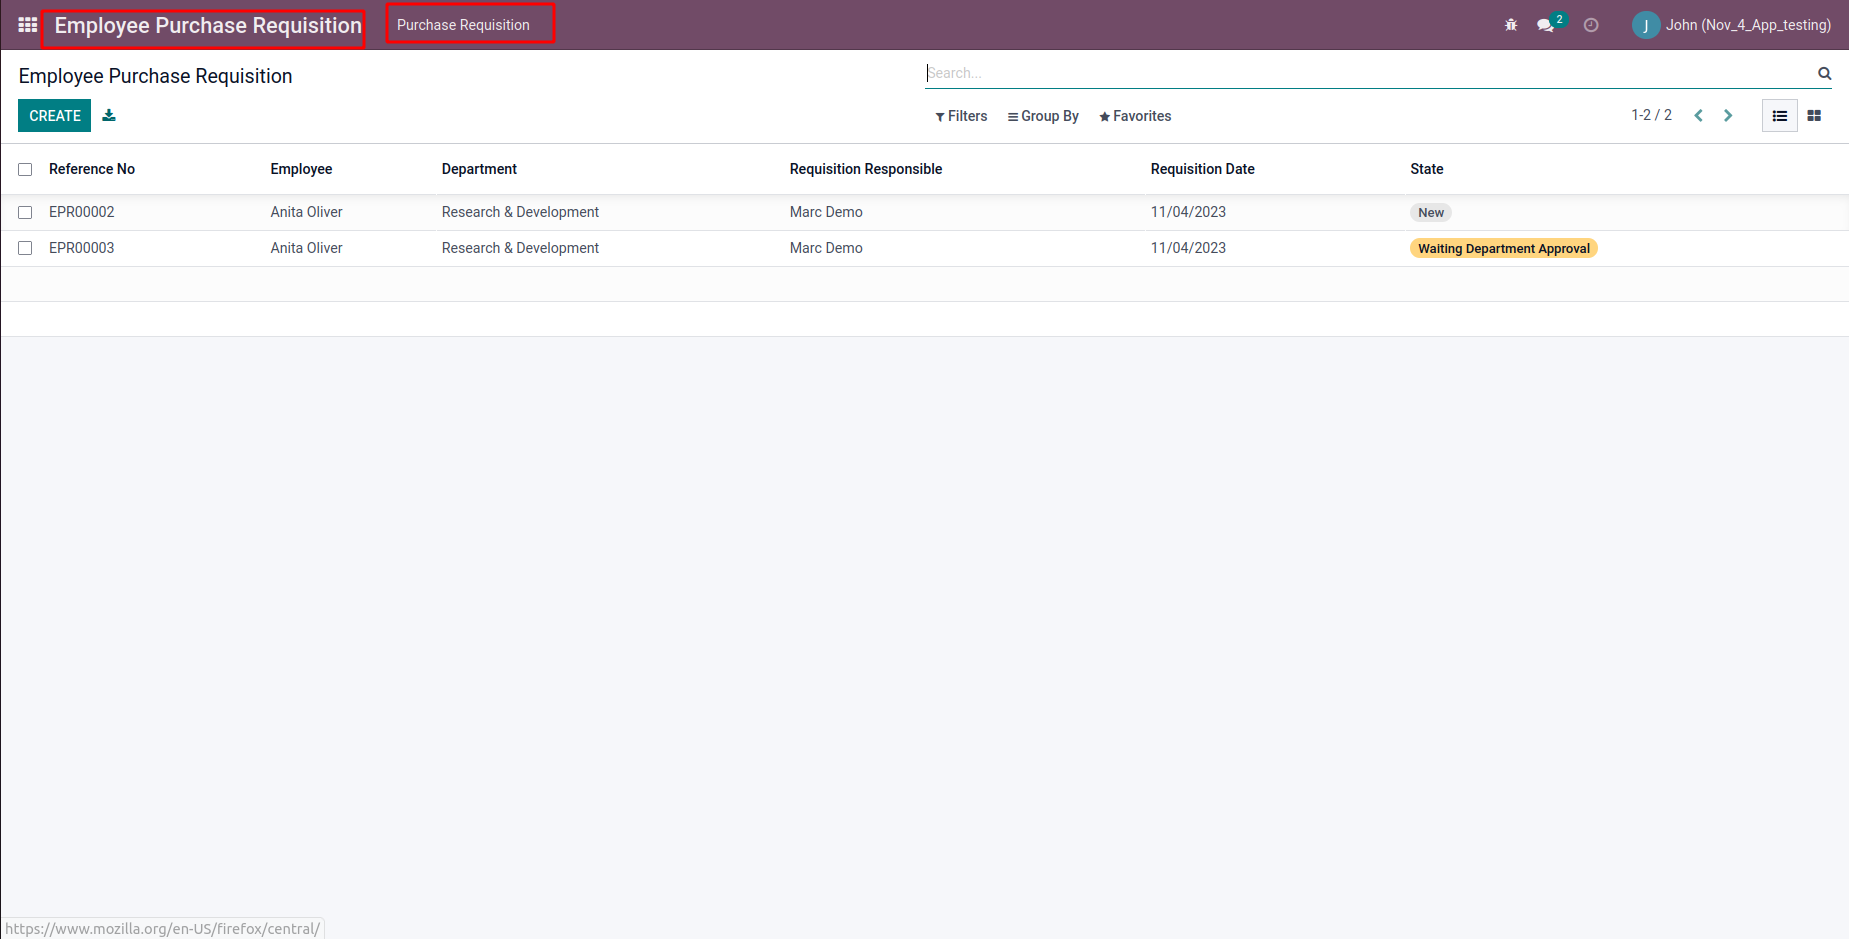
Task: Click date 11/04/2023 in EPR00003 row
Action: 1188,248
